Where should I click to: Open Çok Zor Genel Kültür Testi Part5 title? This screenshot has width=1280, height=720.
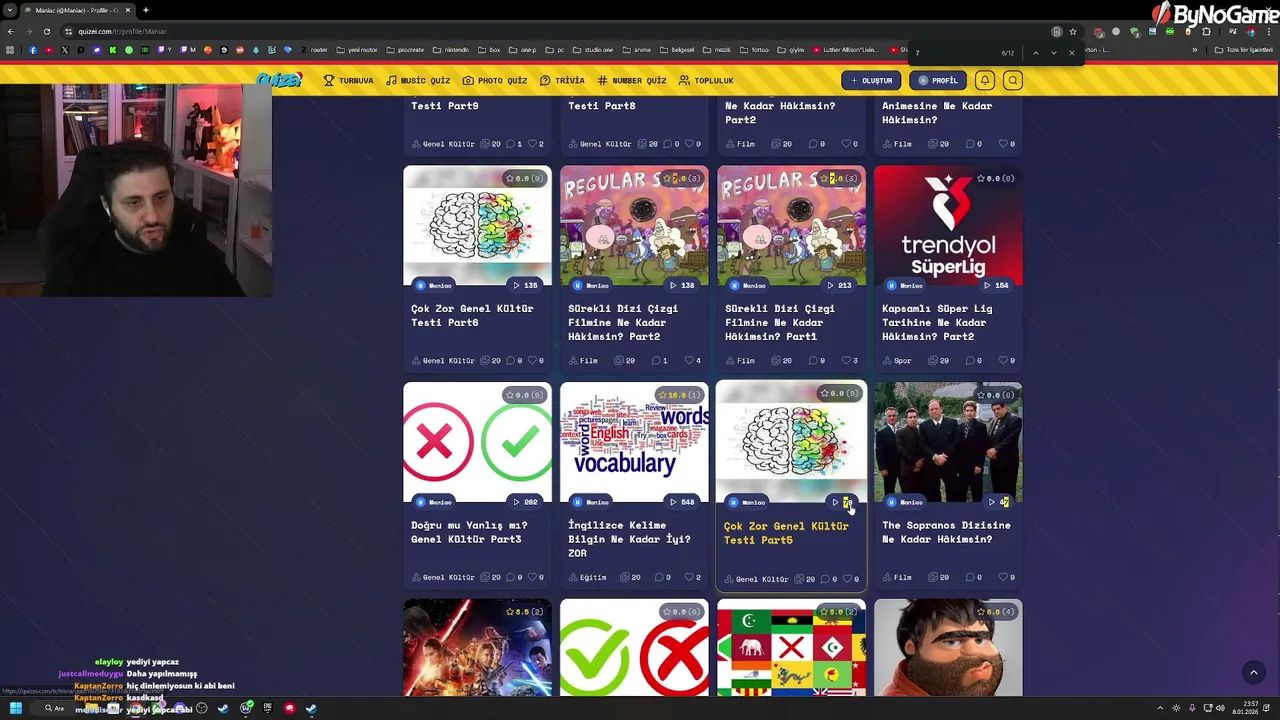pyautogui.click(x=786, y=533)
